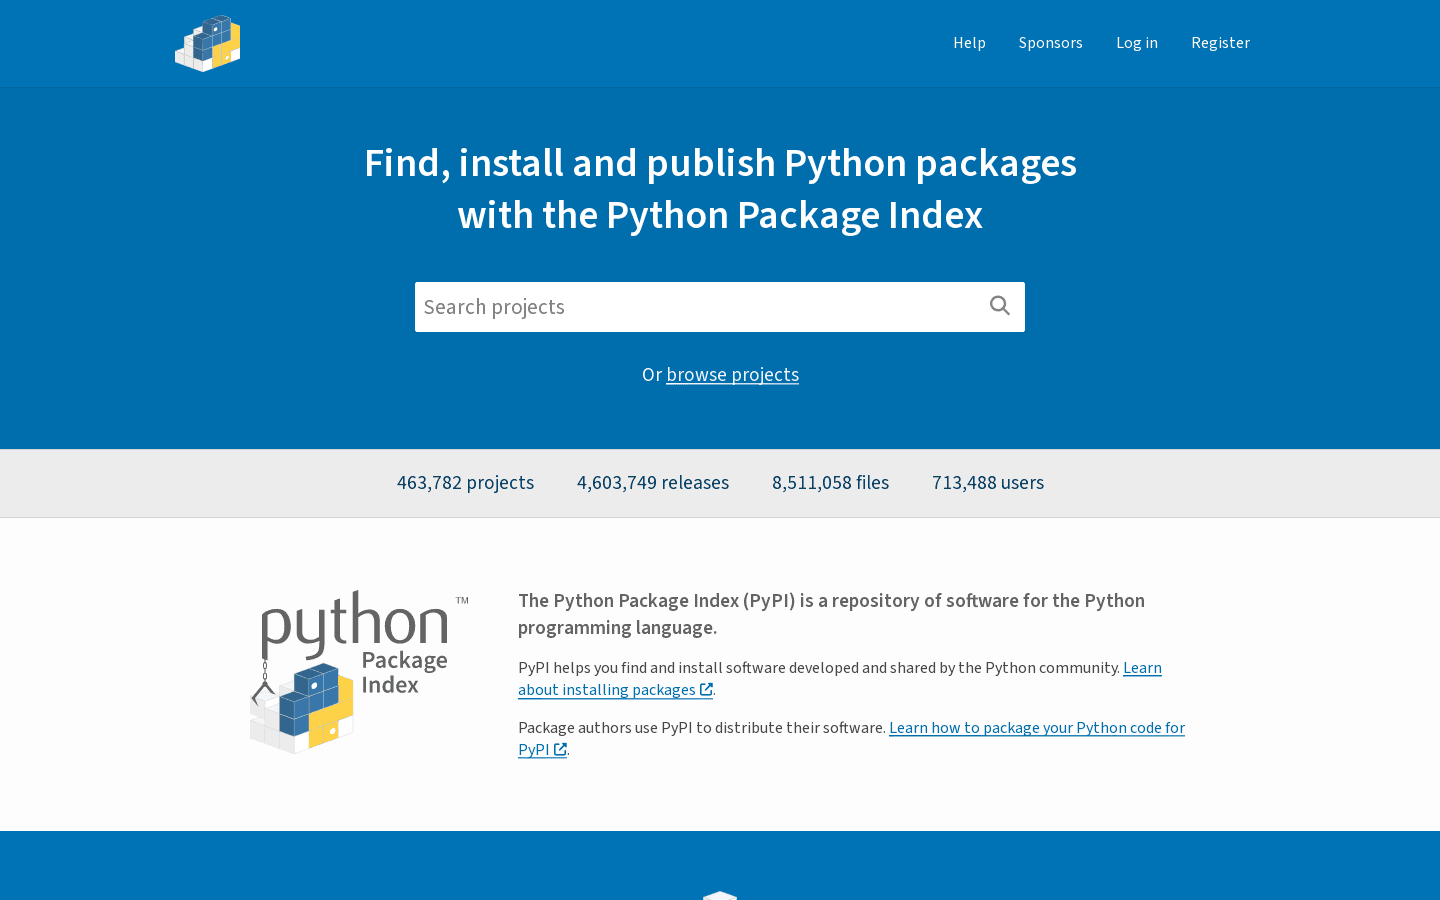The width and height of the screenshot is (1440, 900).
Task: Click the PyPI logo in the header
Action: (x=208, y=43)
